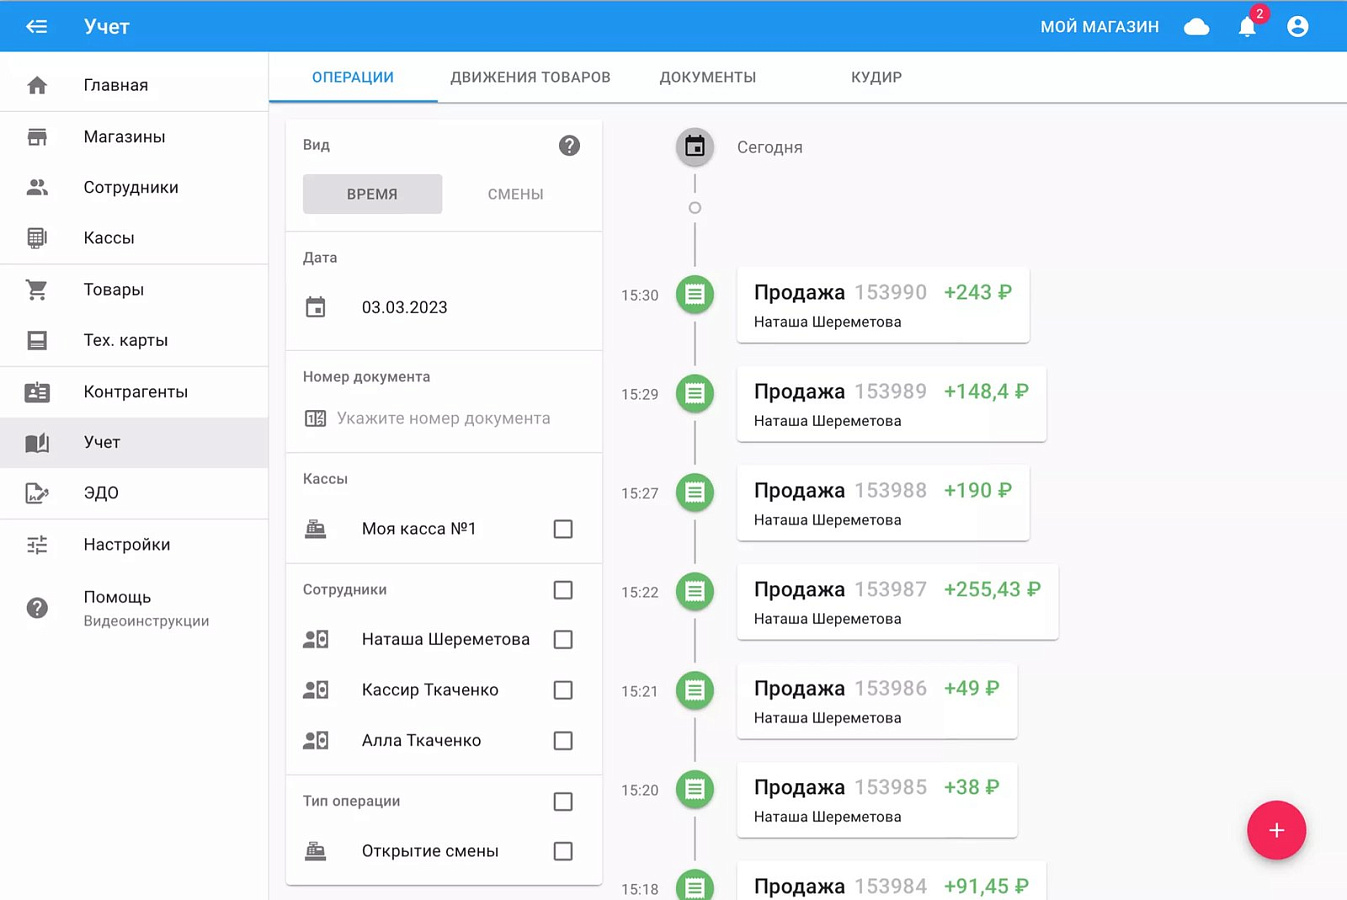Check the Открытие смены checkbox
The height and width of the screenshot is (900, 1347).
tap(563, 852)
